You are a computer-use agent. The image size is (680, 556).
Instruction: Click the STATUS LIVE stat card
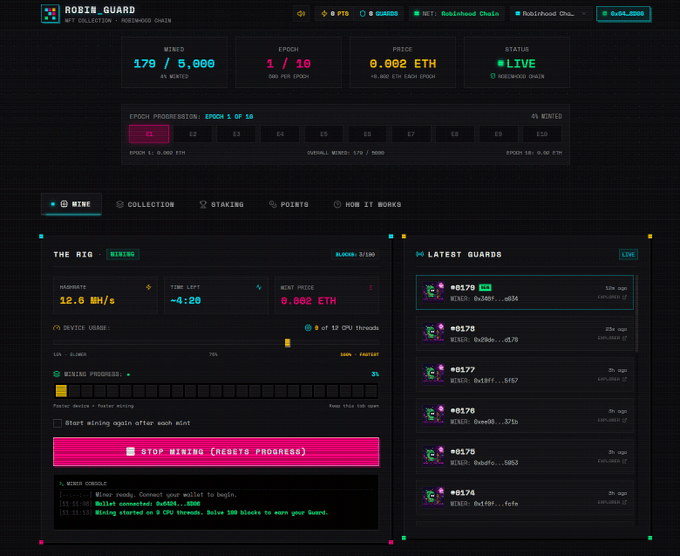(517, 62)
